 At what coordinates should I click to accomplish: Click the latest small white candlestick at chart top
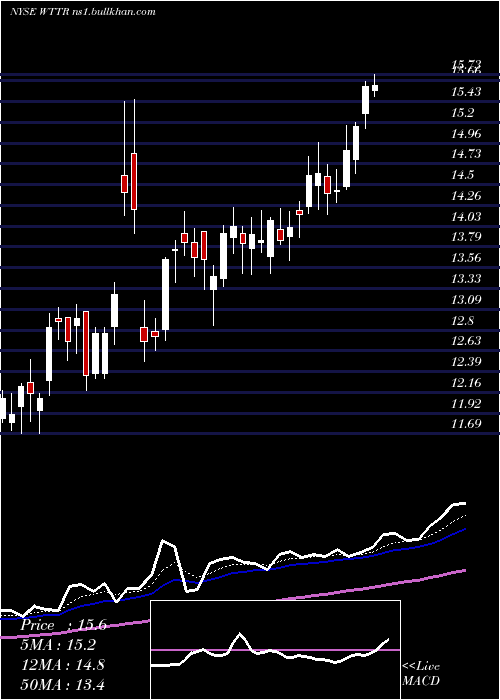(375, 88)
